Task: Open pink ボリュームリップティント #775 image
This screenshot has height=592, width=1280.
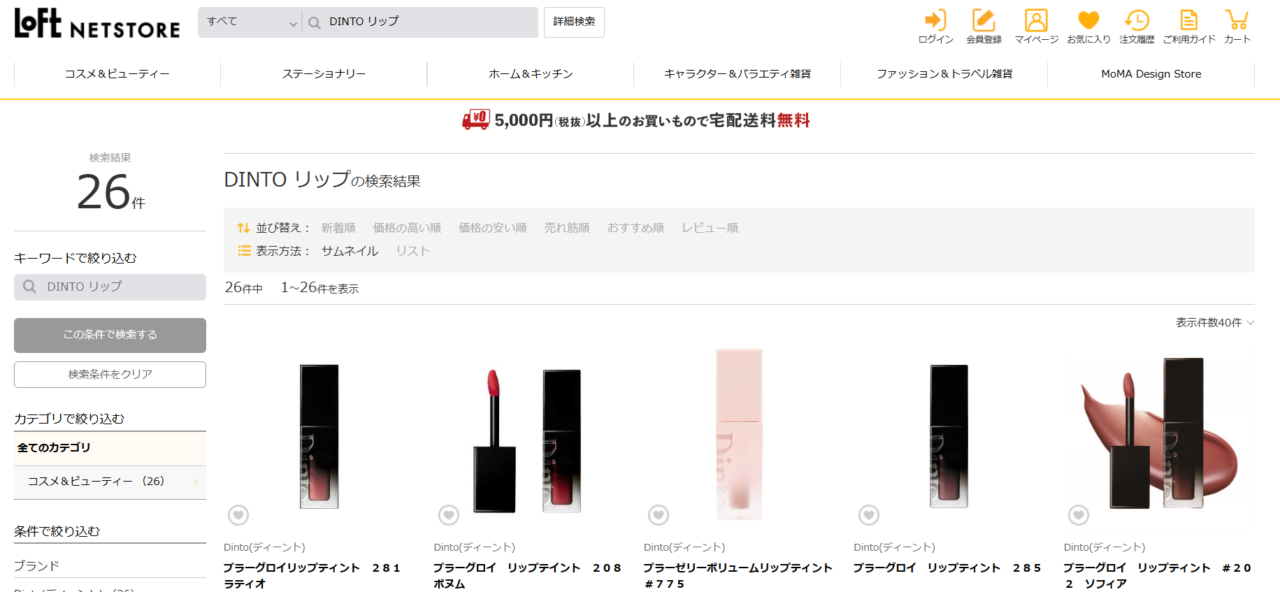Action: [739, 436]
